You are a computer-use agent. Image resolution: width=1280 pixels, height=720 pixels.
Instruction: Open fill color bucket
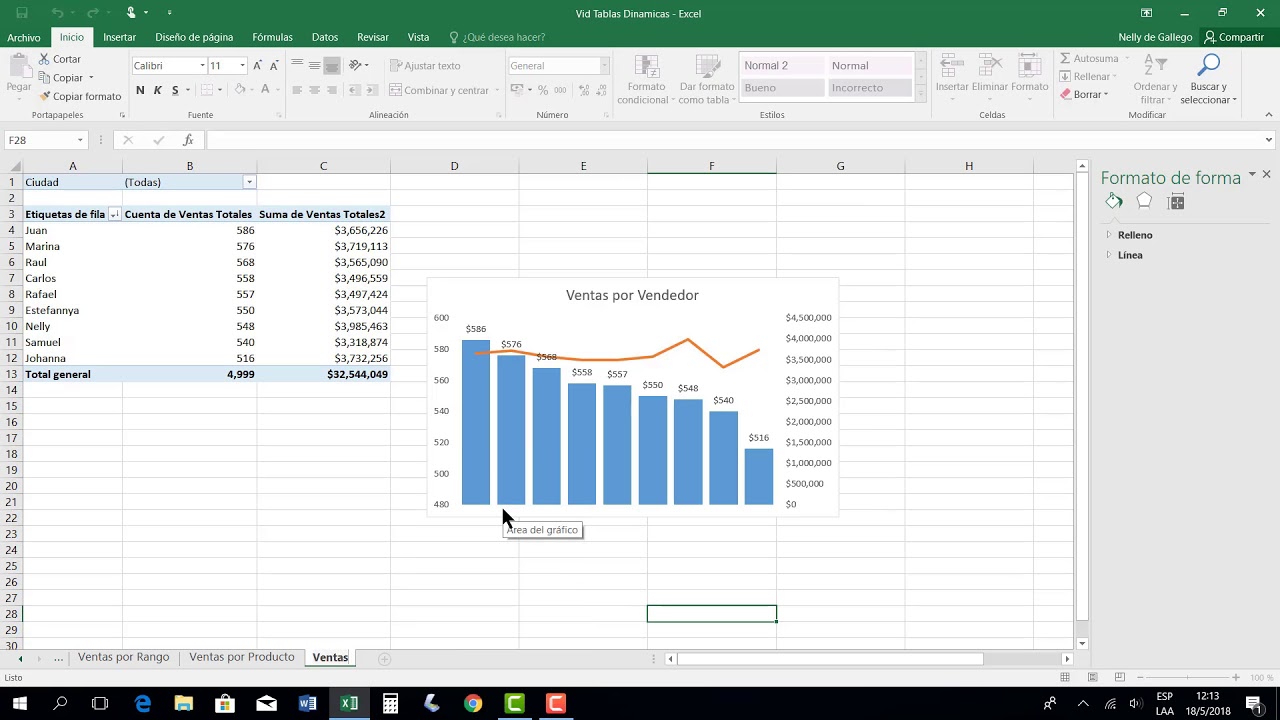point(239,90)
